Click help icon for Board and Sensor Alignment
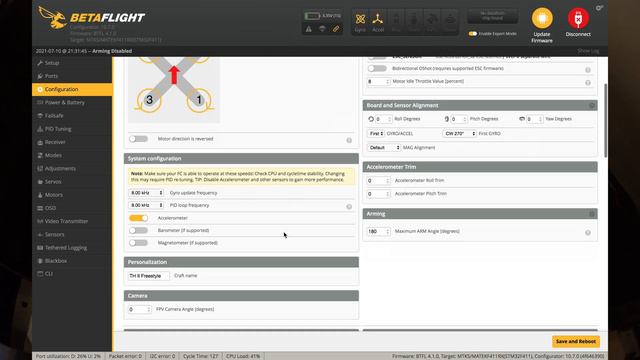The width and height of the screenshot is (640, 360). [x=592, y=106]
